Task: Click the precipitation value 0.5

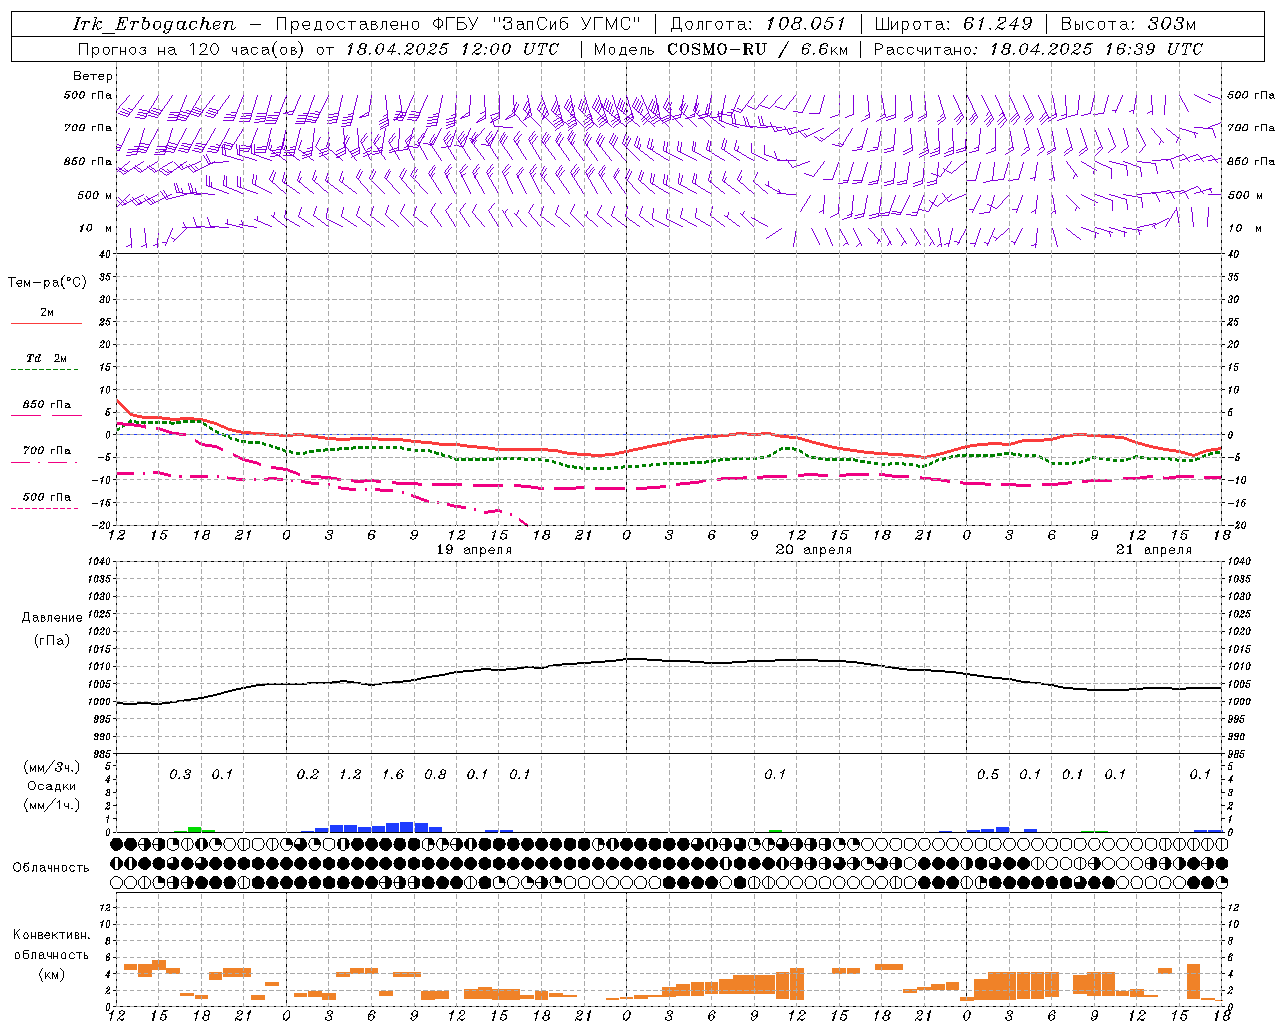Action: [988, 774]
